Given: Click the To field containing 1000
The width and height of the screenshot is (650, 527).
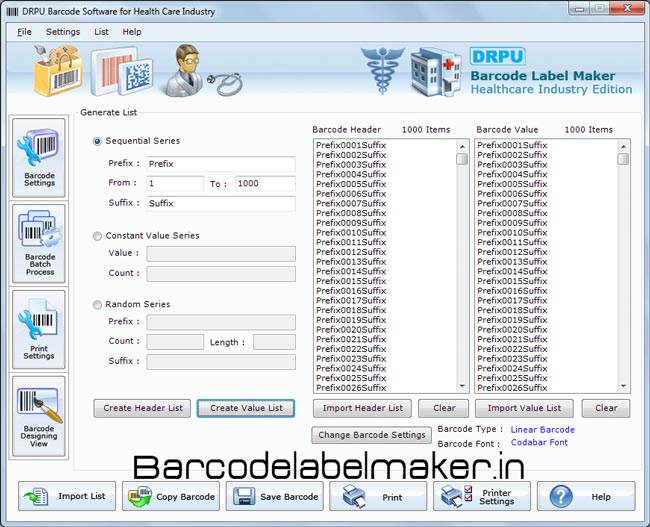Looking at the screenshot, I should point(265,184).
